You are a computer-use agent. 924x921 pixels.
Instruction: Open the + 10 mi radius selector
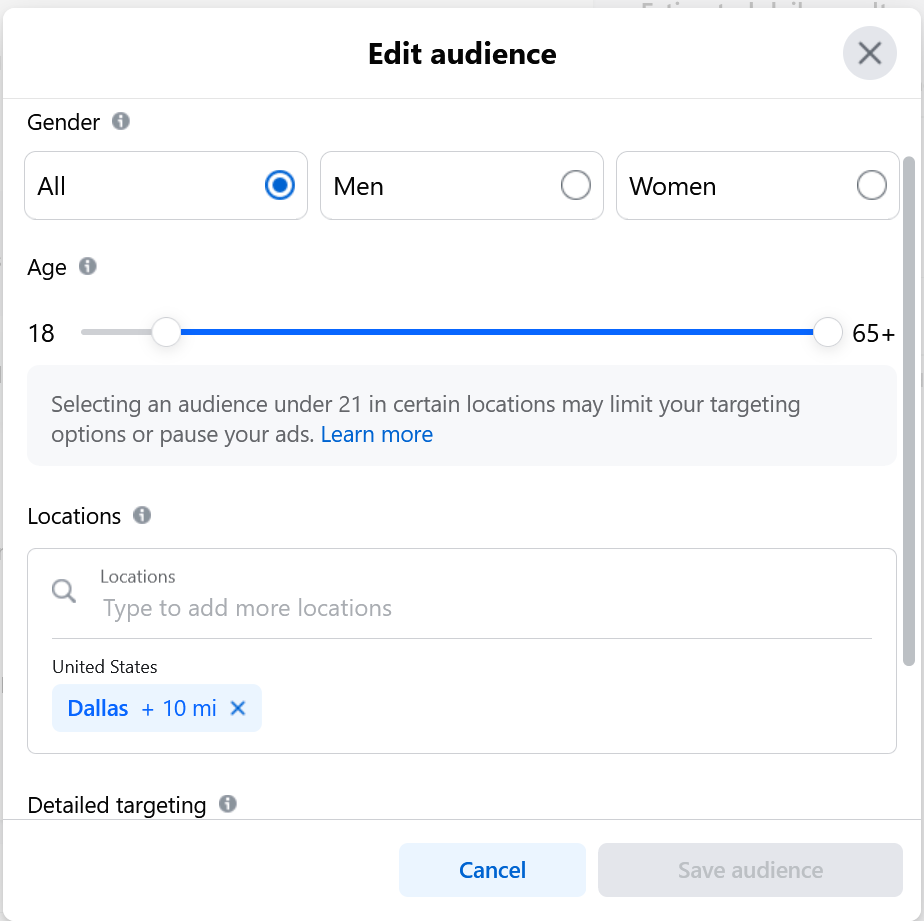(x=179, y=708)
